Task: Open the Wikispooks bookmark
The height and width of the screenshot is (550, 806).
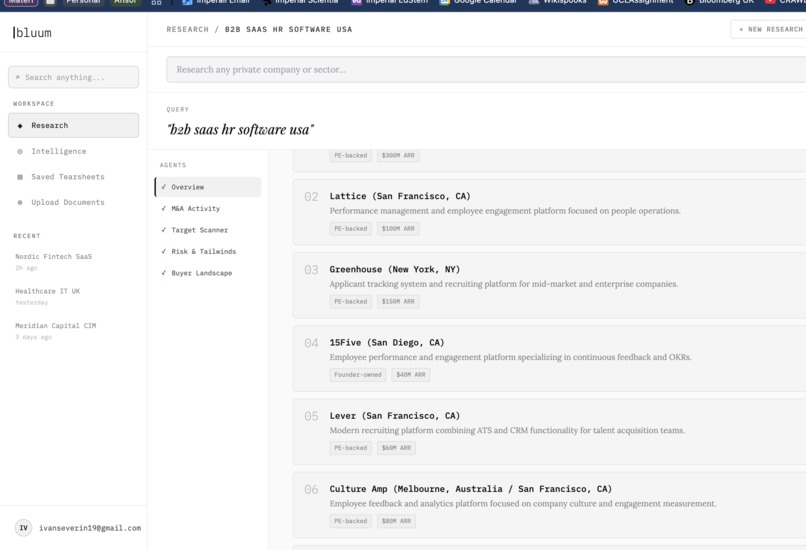Action: (x=558, y=3)
